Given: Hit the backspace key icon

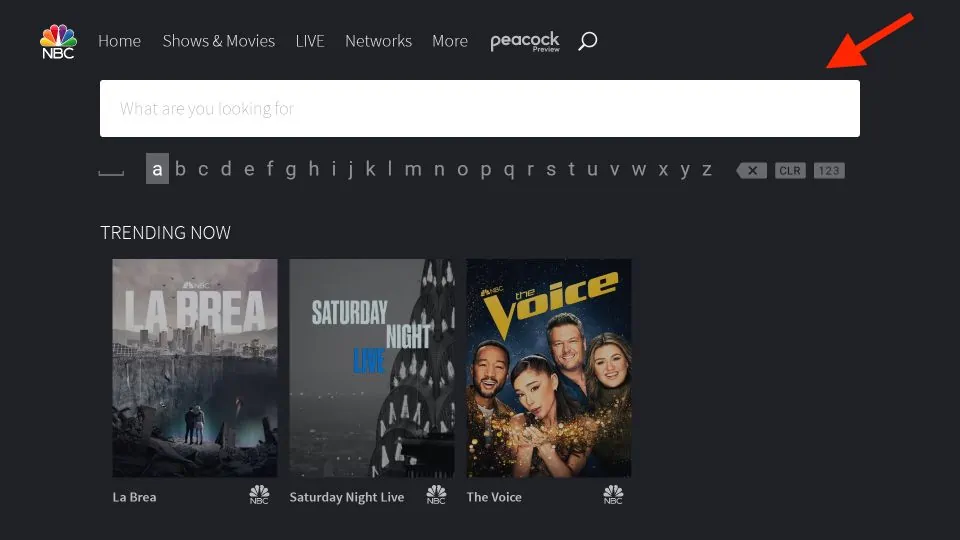Looking at the screenshot, I should click(751, 171).
